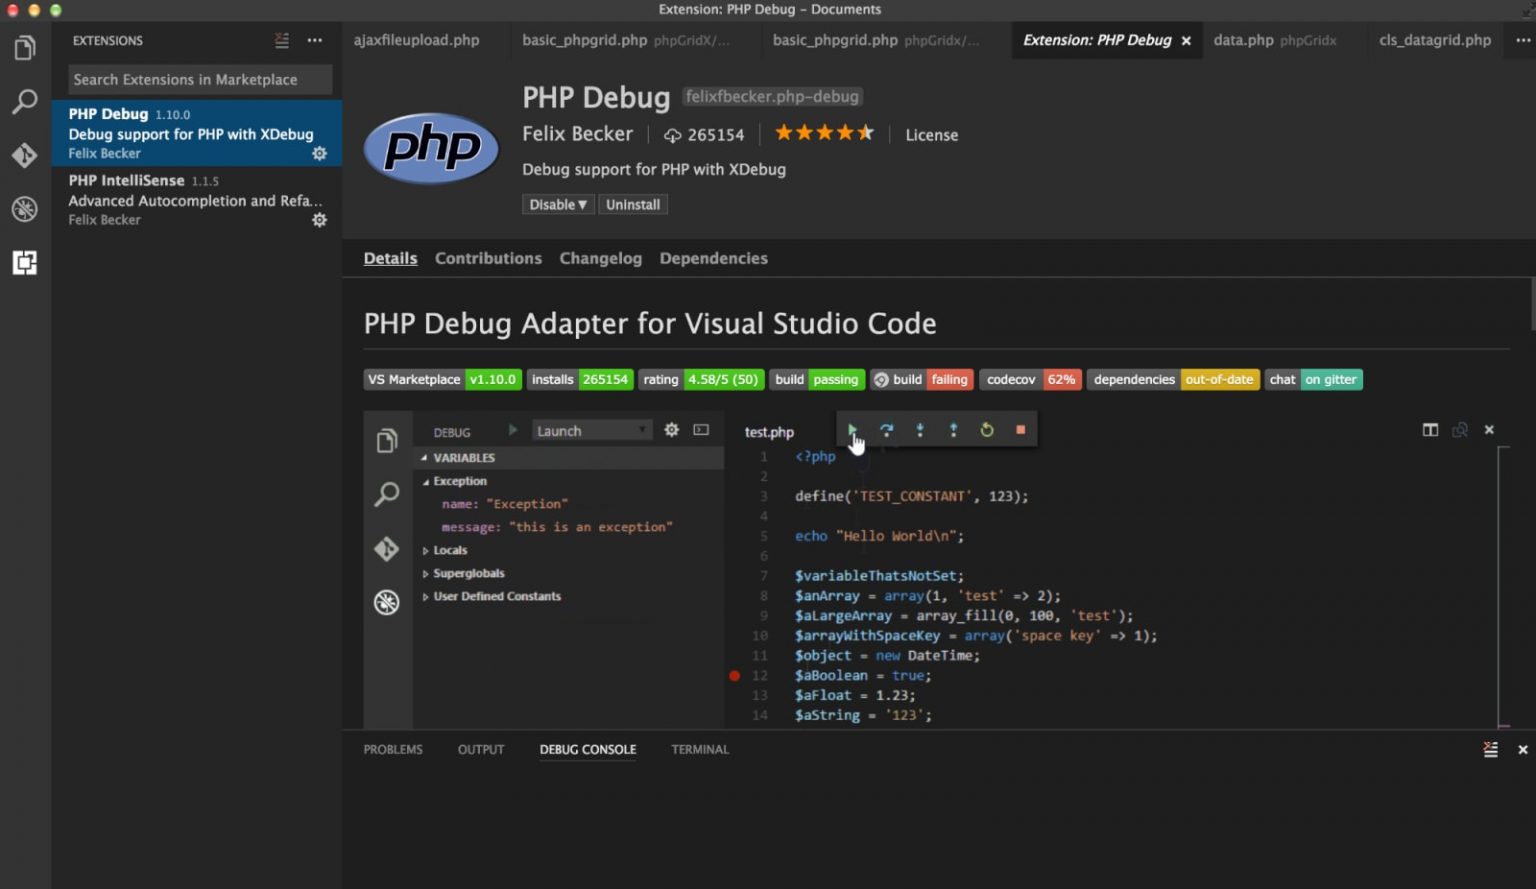Click Step Into in debug toolbar
Image resolution: width=1536 pixels, height=889 pixels.
pyautogui.click(x=920, y=430)
